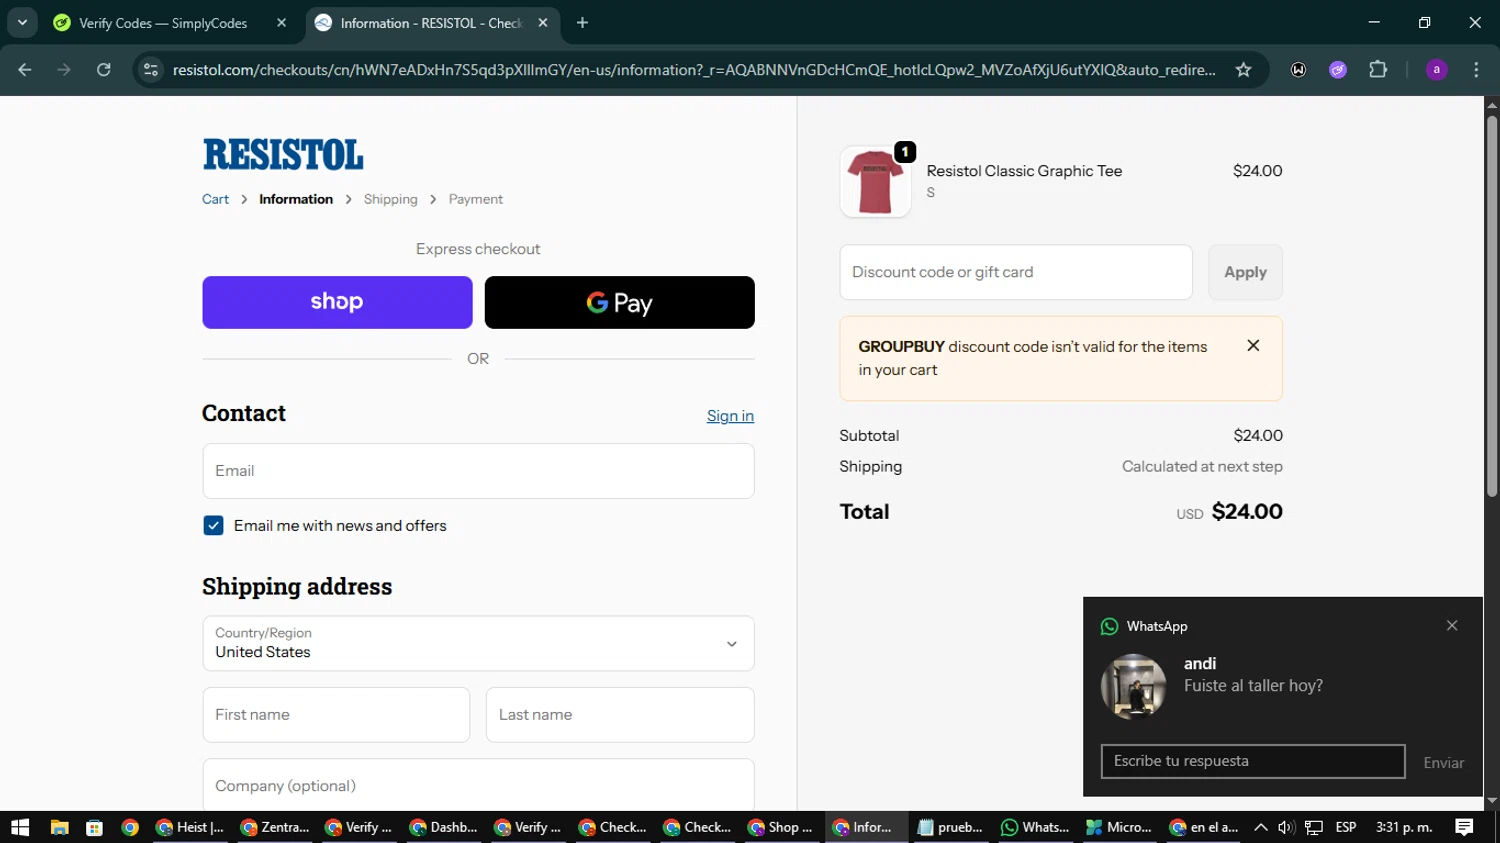Click the purple circular extension icon

[x=1338, y=70]
